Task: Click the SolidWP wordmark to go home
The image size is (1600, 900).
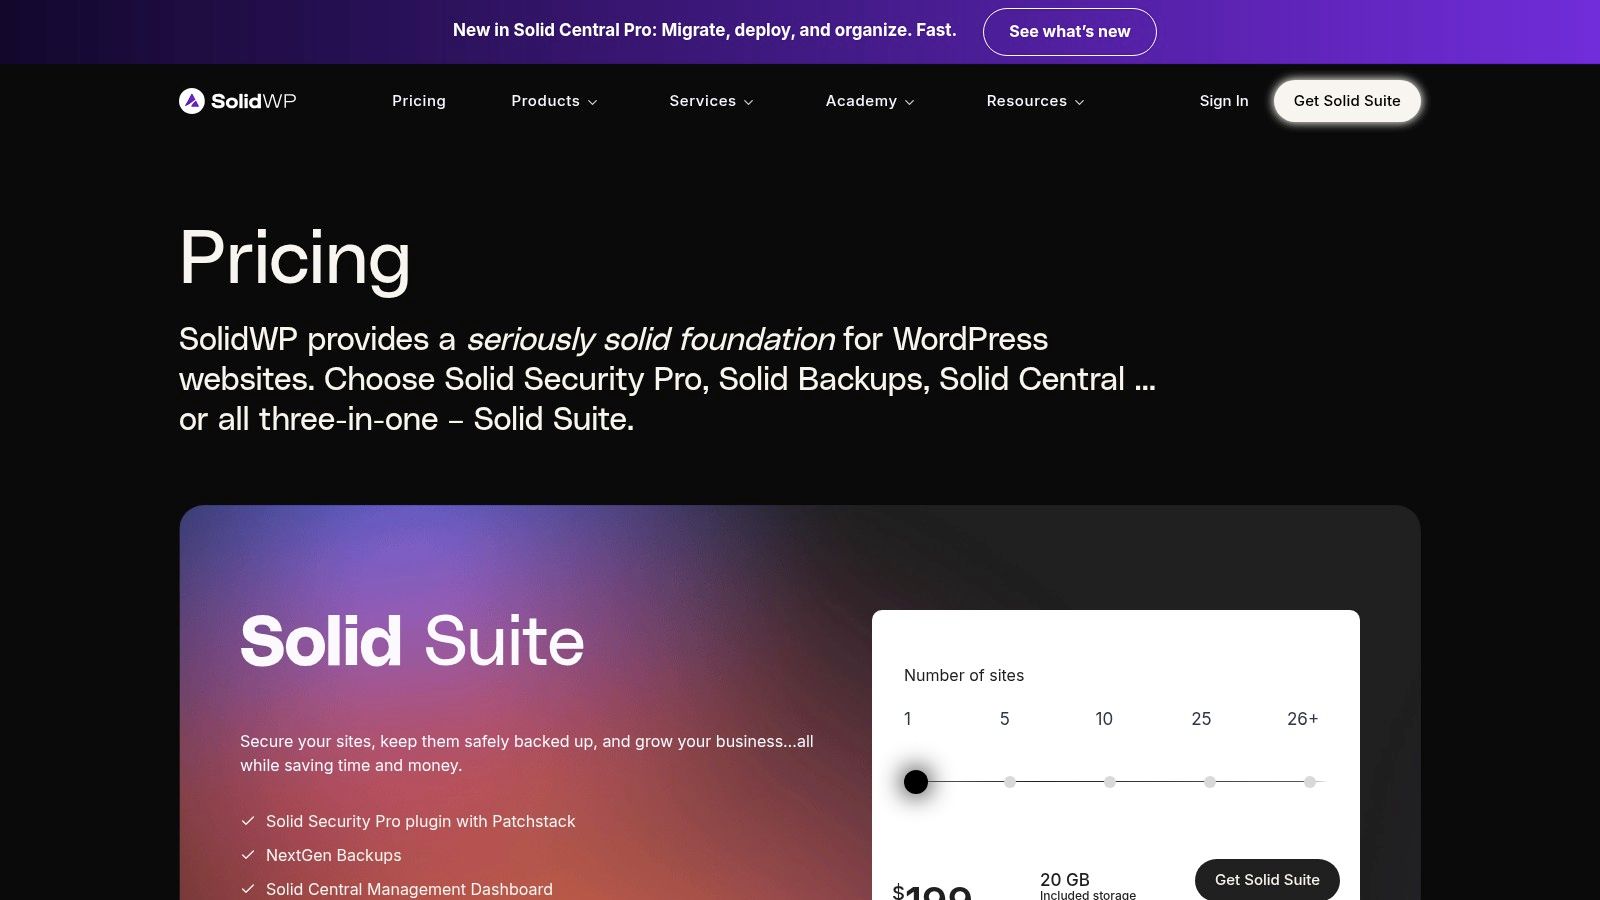Action: point(253,101)
